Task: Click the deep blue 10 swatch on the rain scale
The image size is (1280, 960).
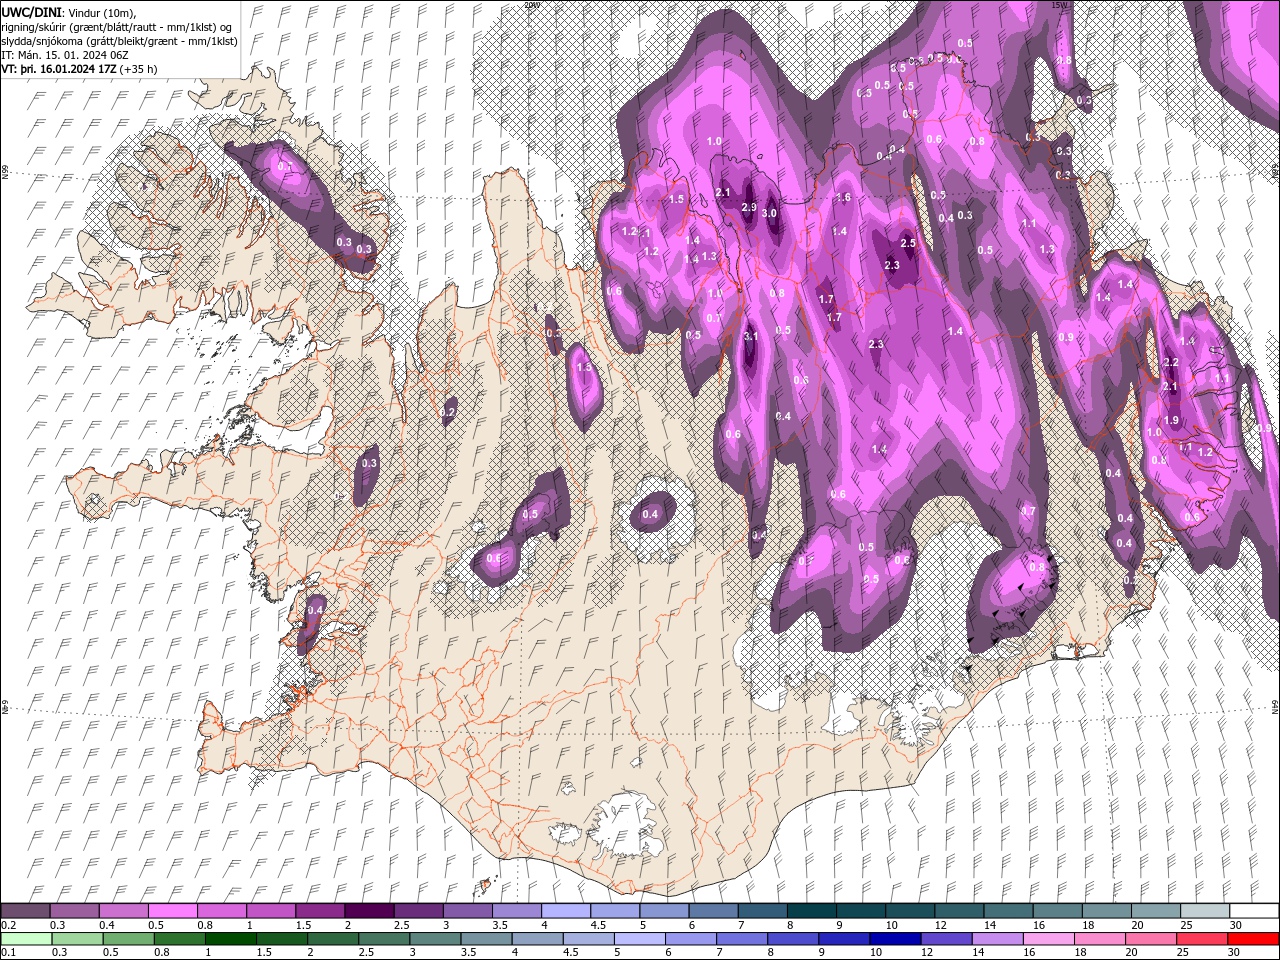Action: [895, 939]
